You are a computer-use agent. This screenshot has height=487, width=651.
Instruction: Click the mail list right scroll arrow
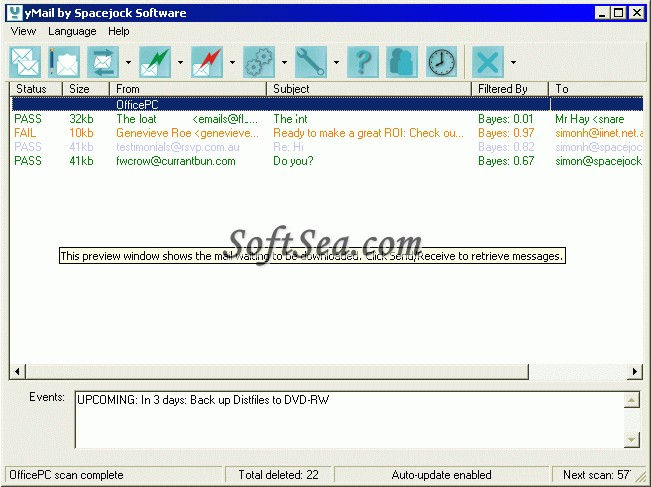(635, 372)
